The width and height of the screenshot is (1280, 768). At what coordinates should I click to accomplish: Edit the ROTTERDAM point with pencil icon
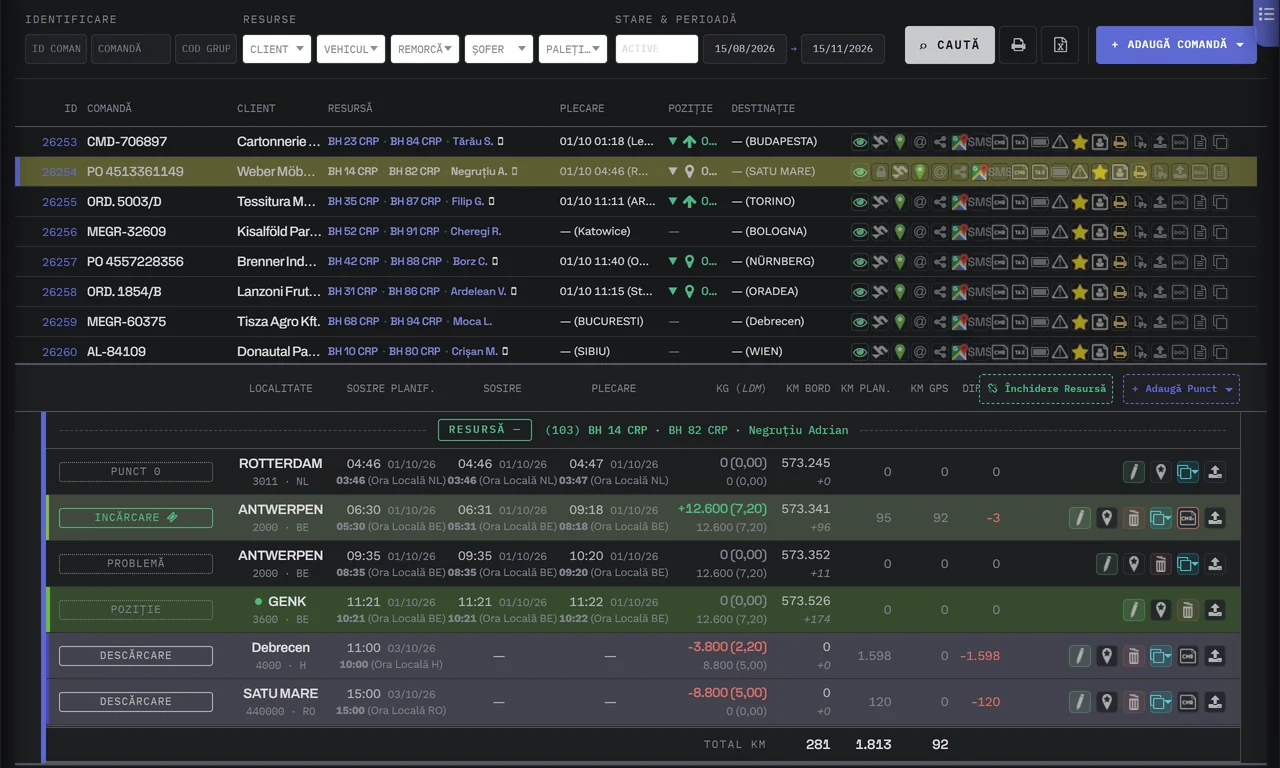(x=1133, y=472)
